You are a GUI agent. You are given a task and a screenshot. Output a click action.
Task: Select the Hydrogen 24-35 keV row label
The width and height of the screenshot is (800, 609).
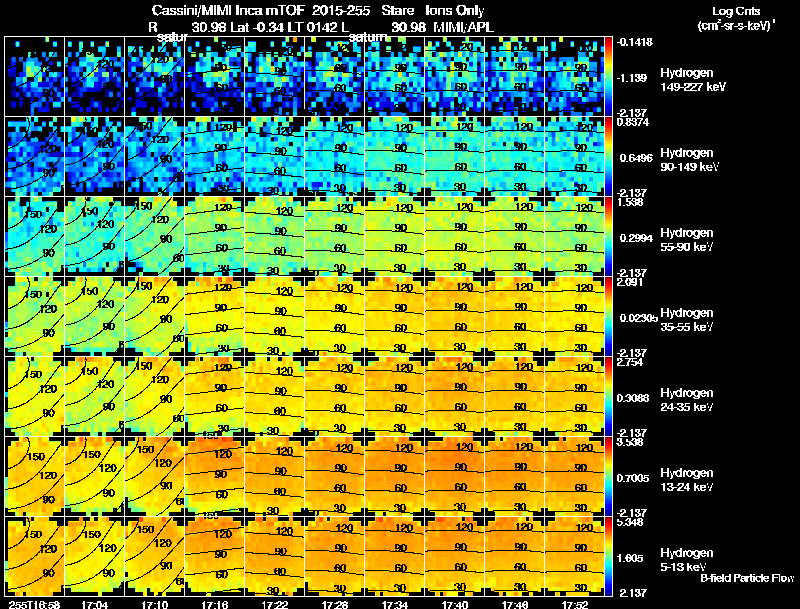point(687,400)
